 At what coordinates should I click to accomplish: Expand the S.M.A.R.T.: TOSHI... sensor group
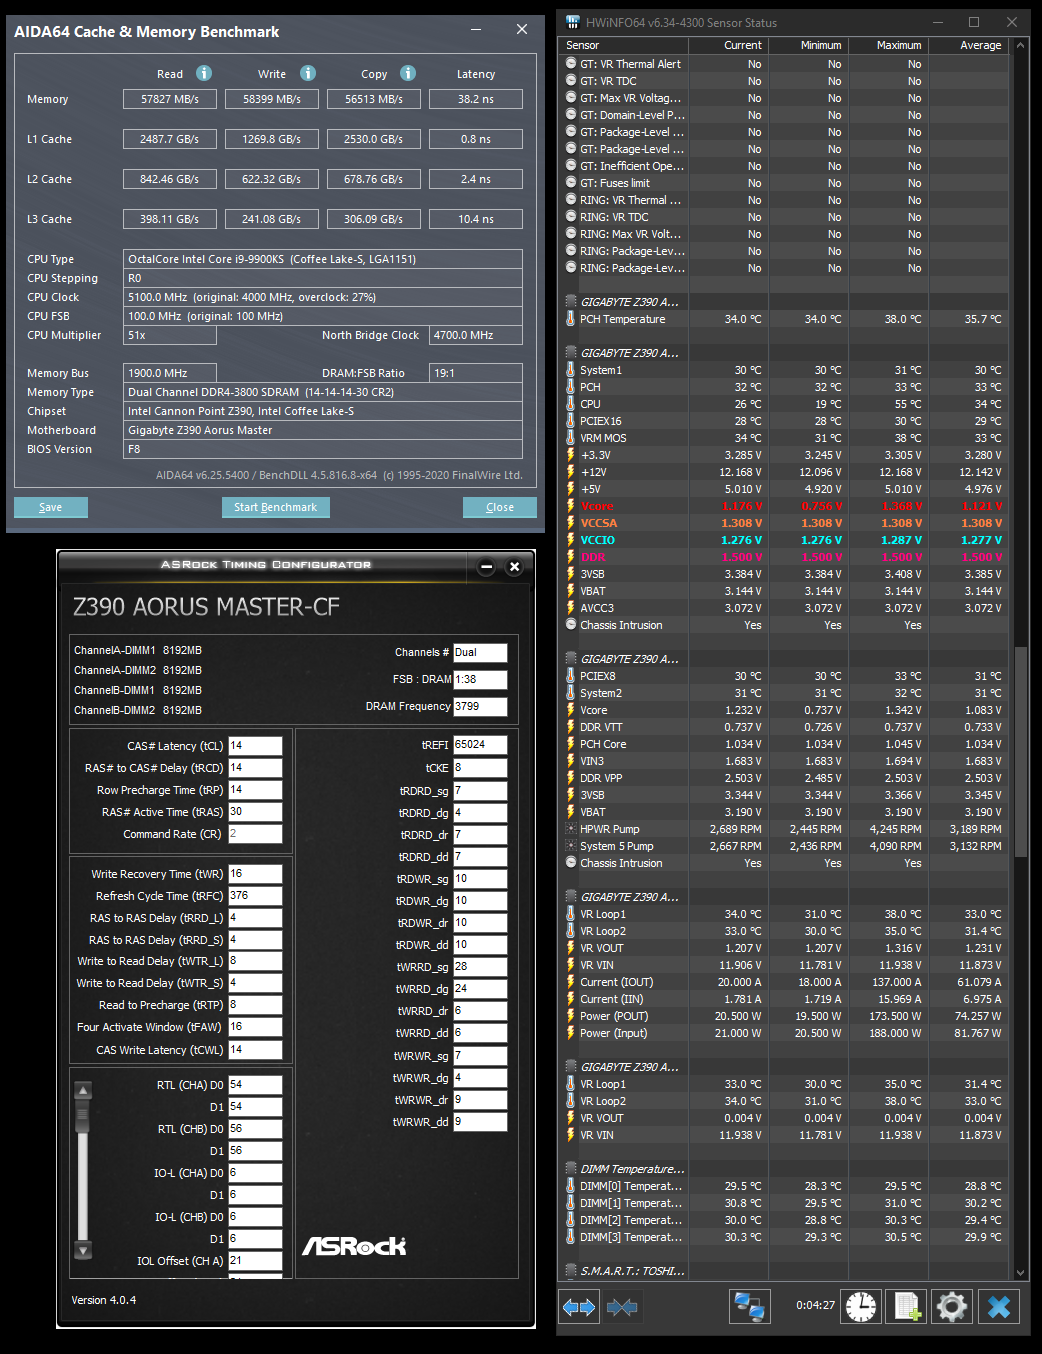point(570,1271)
